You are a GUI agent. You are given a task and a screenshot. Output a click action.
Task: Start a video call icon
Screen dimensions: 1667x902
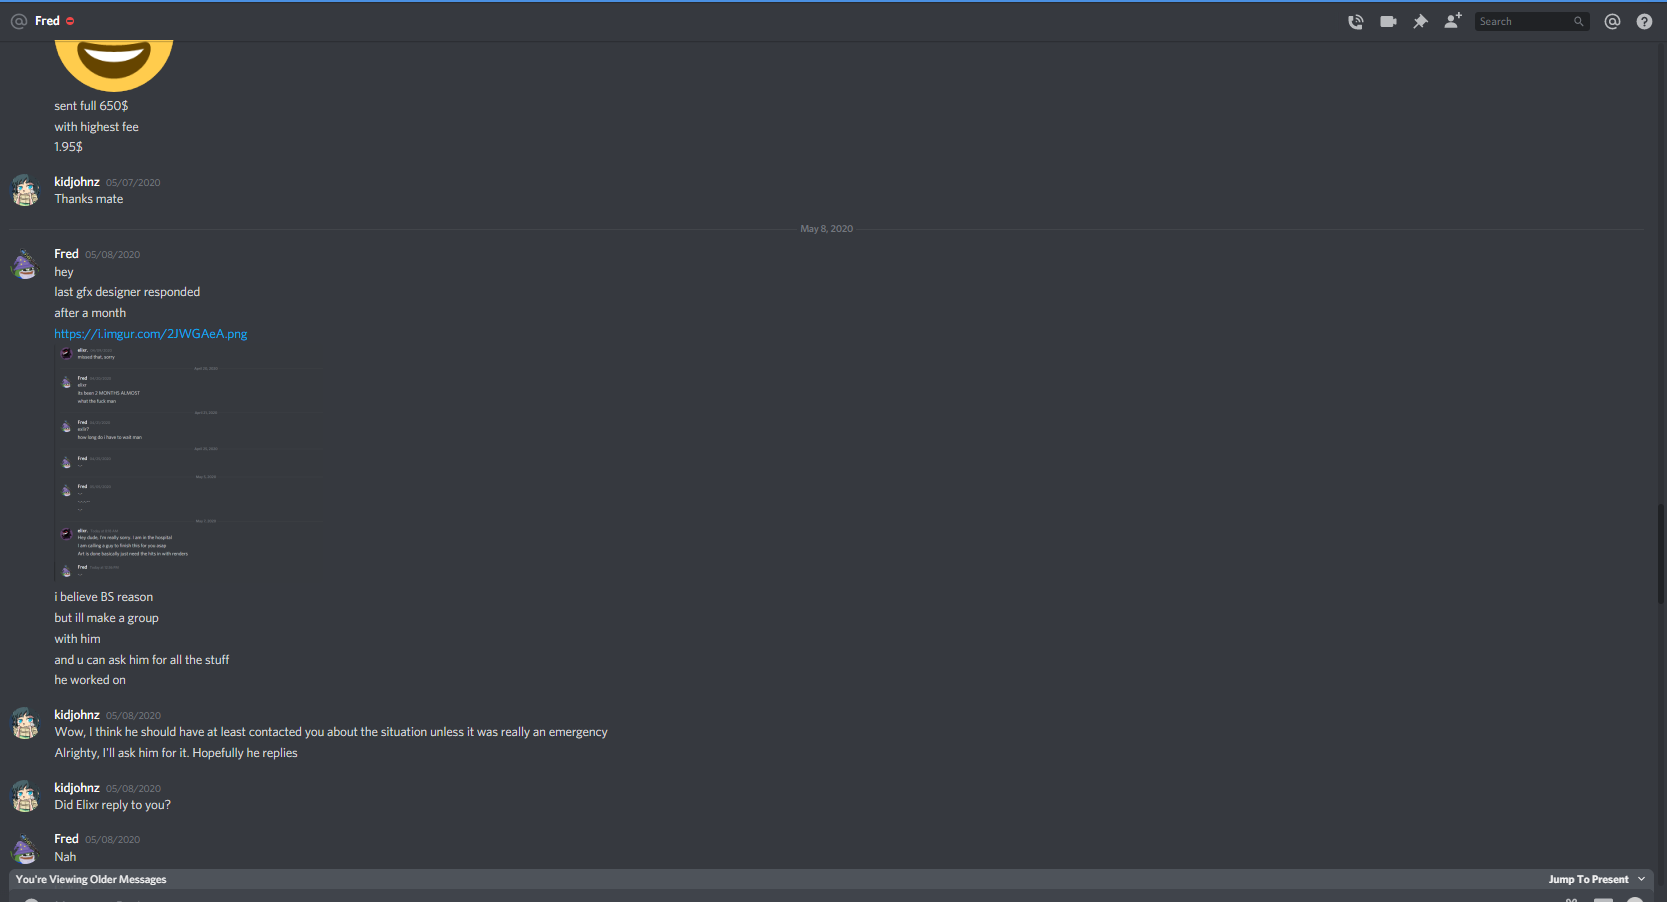tap(1388, 21)
